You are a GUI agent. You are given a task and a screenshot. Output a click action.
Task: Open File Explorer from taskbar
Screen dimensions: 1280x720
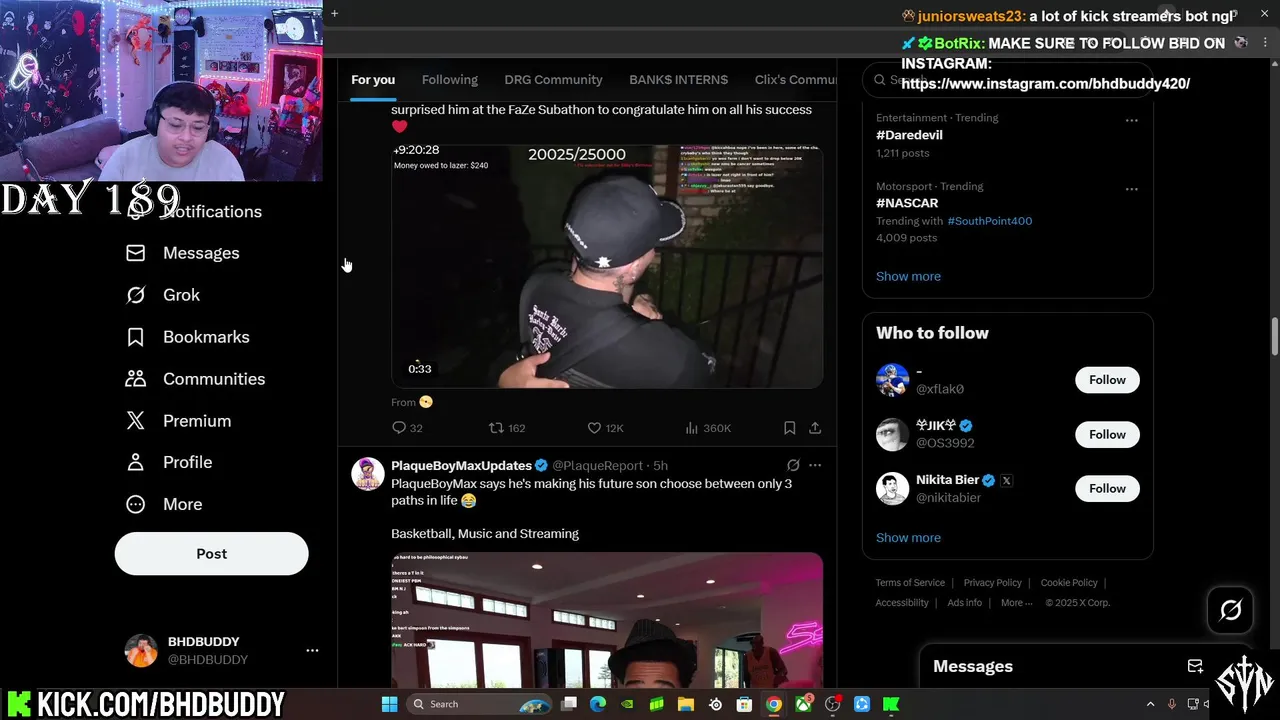(686, 704)
